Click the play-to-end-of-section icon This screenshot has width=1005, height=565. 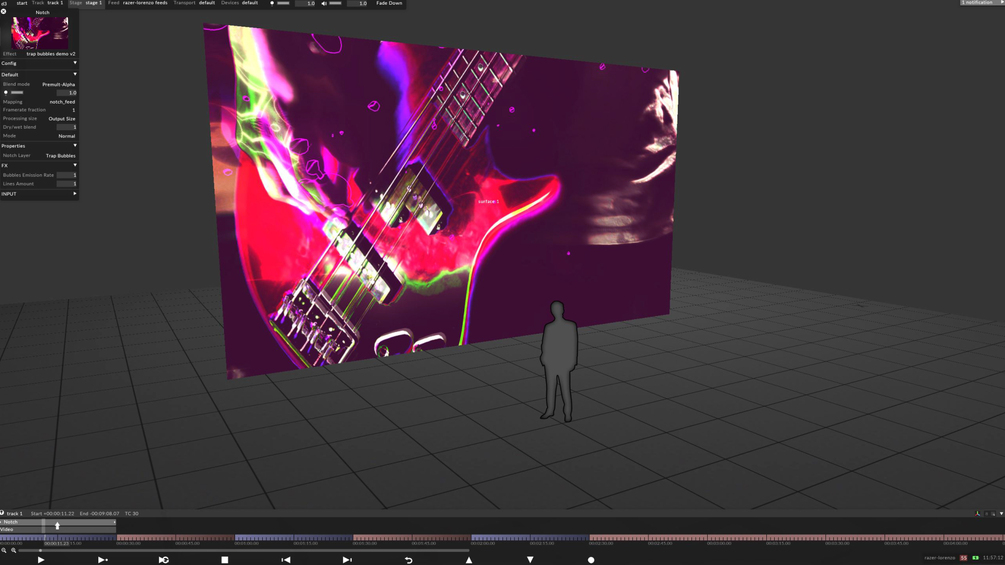(x=102, y=560)
